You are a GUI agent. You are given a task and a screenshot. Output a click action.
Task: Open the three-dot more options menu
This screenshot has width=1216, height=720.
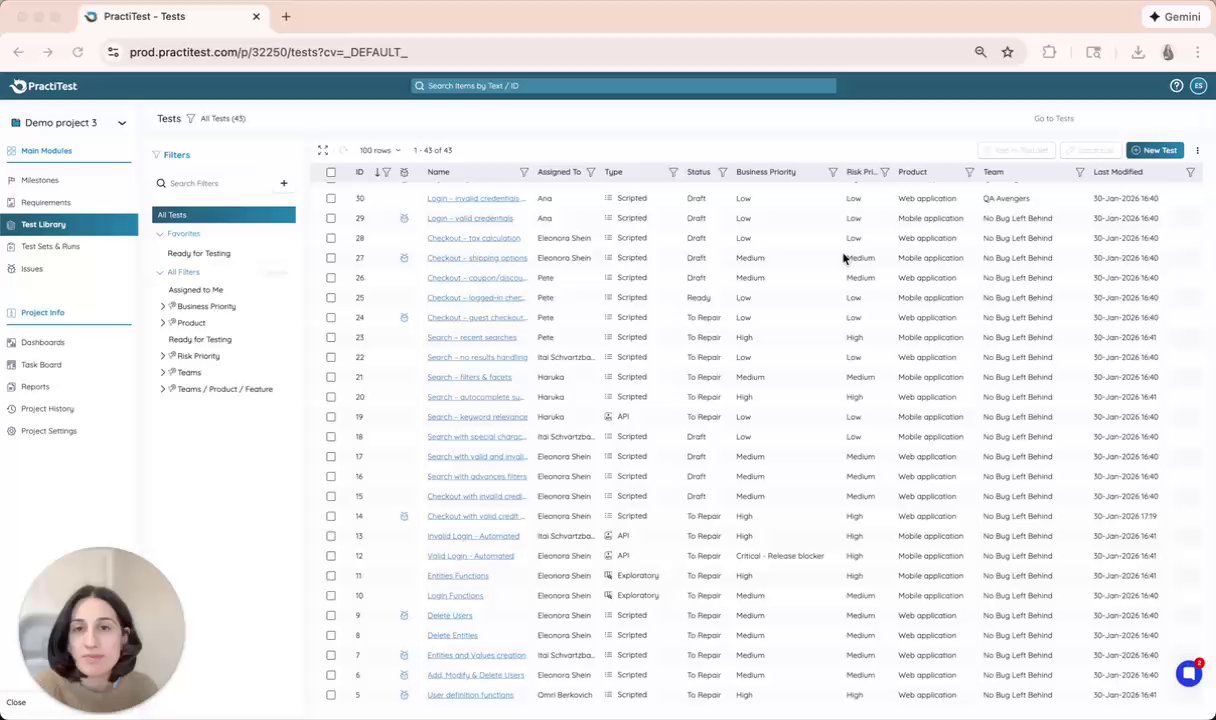click(x=1197, y=150)
